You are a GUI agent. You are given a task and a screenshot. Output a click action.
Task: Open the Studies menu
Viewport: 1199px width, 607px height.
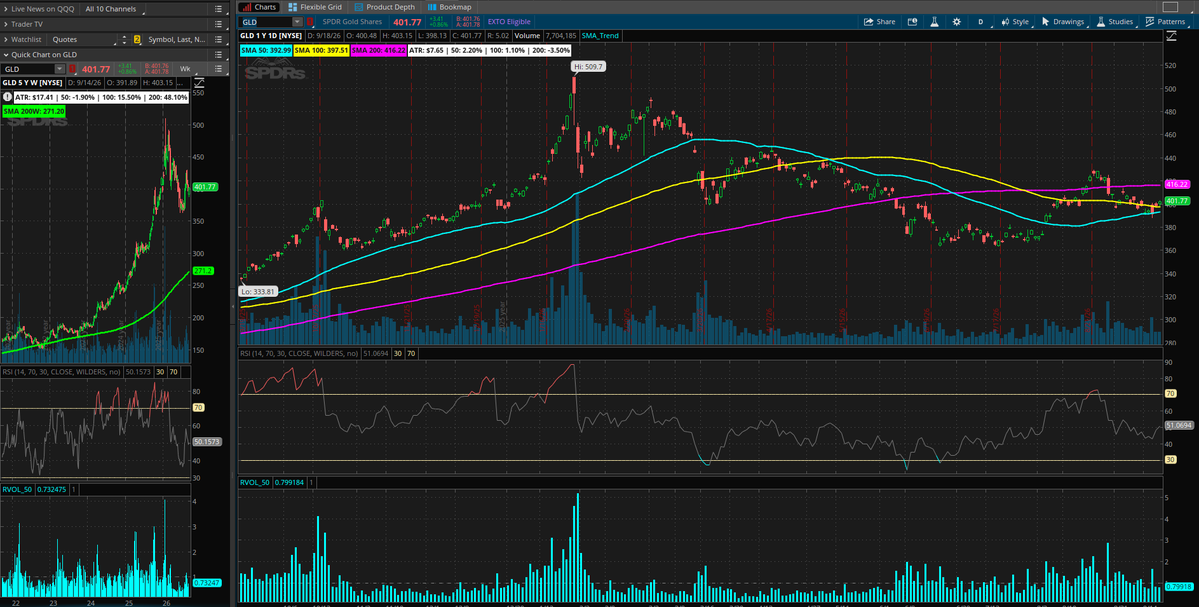pyautogui.click(x=1114, y=22)
